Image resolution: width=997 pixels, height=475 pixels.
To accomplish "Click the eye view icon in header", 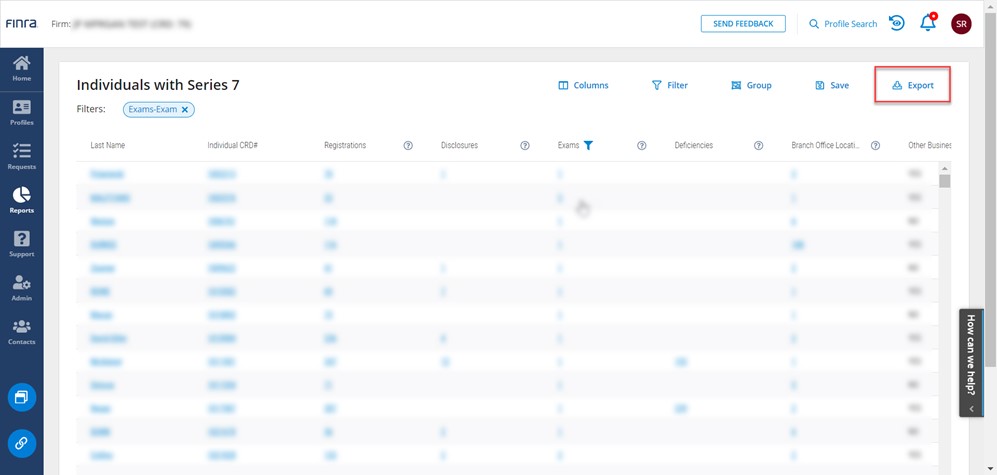I will pos(897,23).
